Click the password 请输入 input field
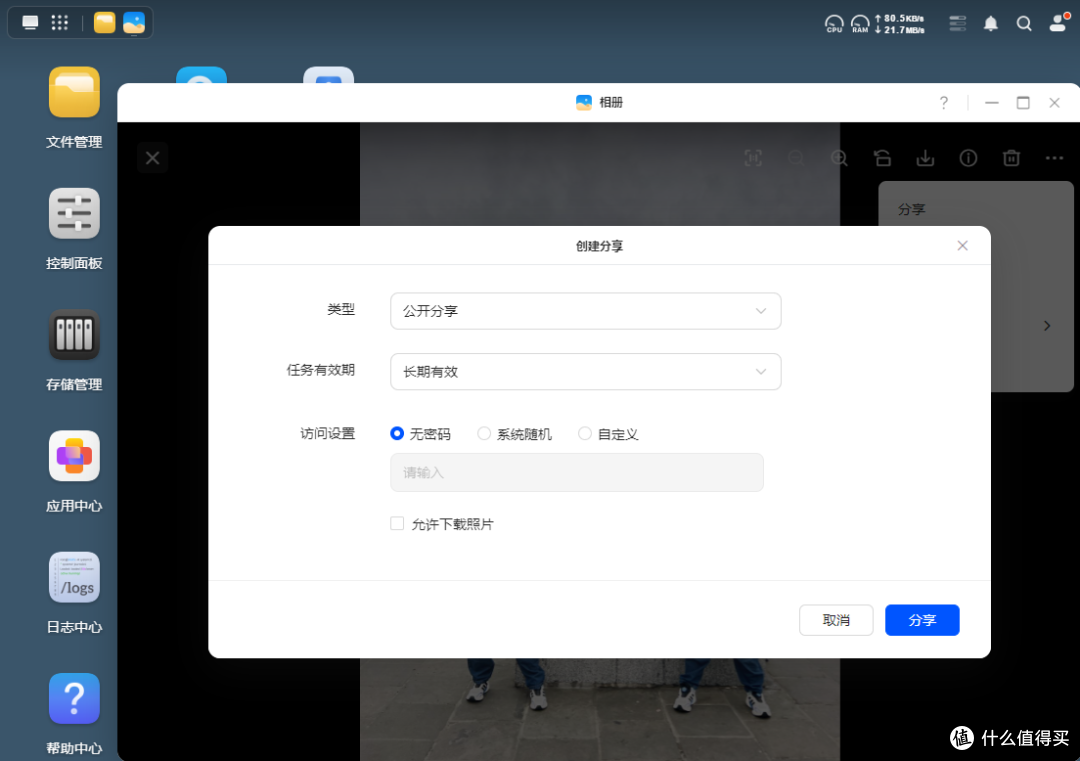This screenshot has width=1080, height=761. [577, 472]
